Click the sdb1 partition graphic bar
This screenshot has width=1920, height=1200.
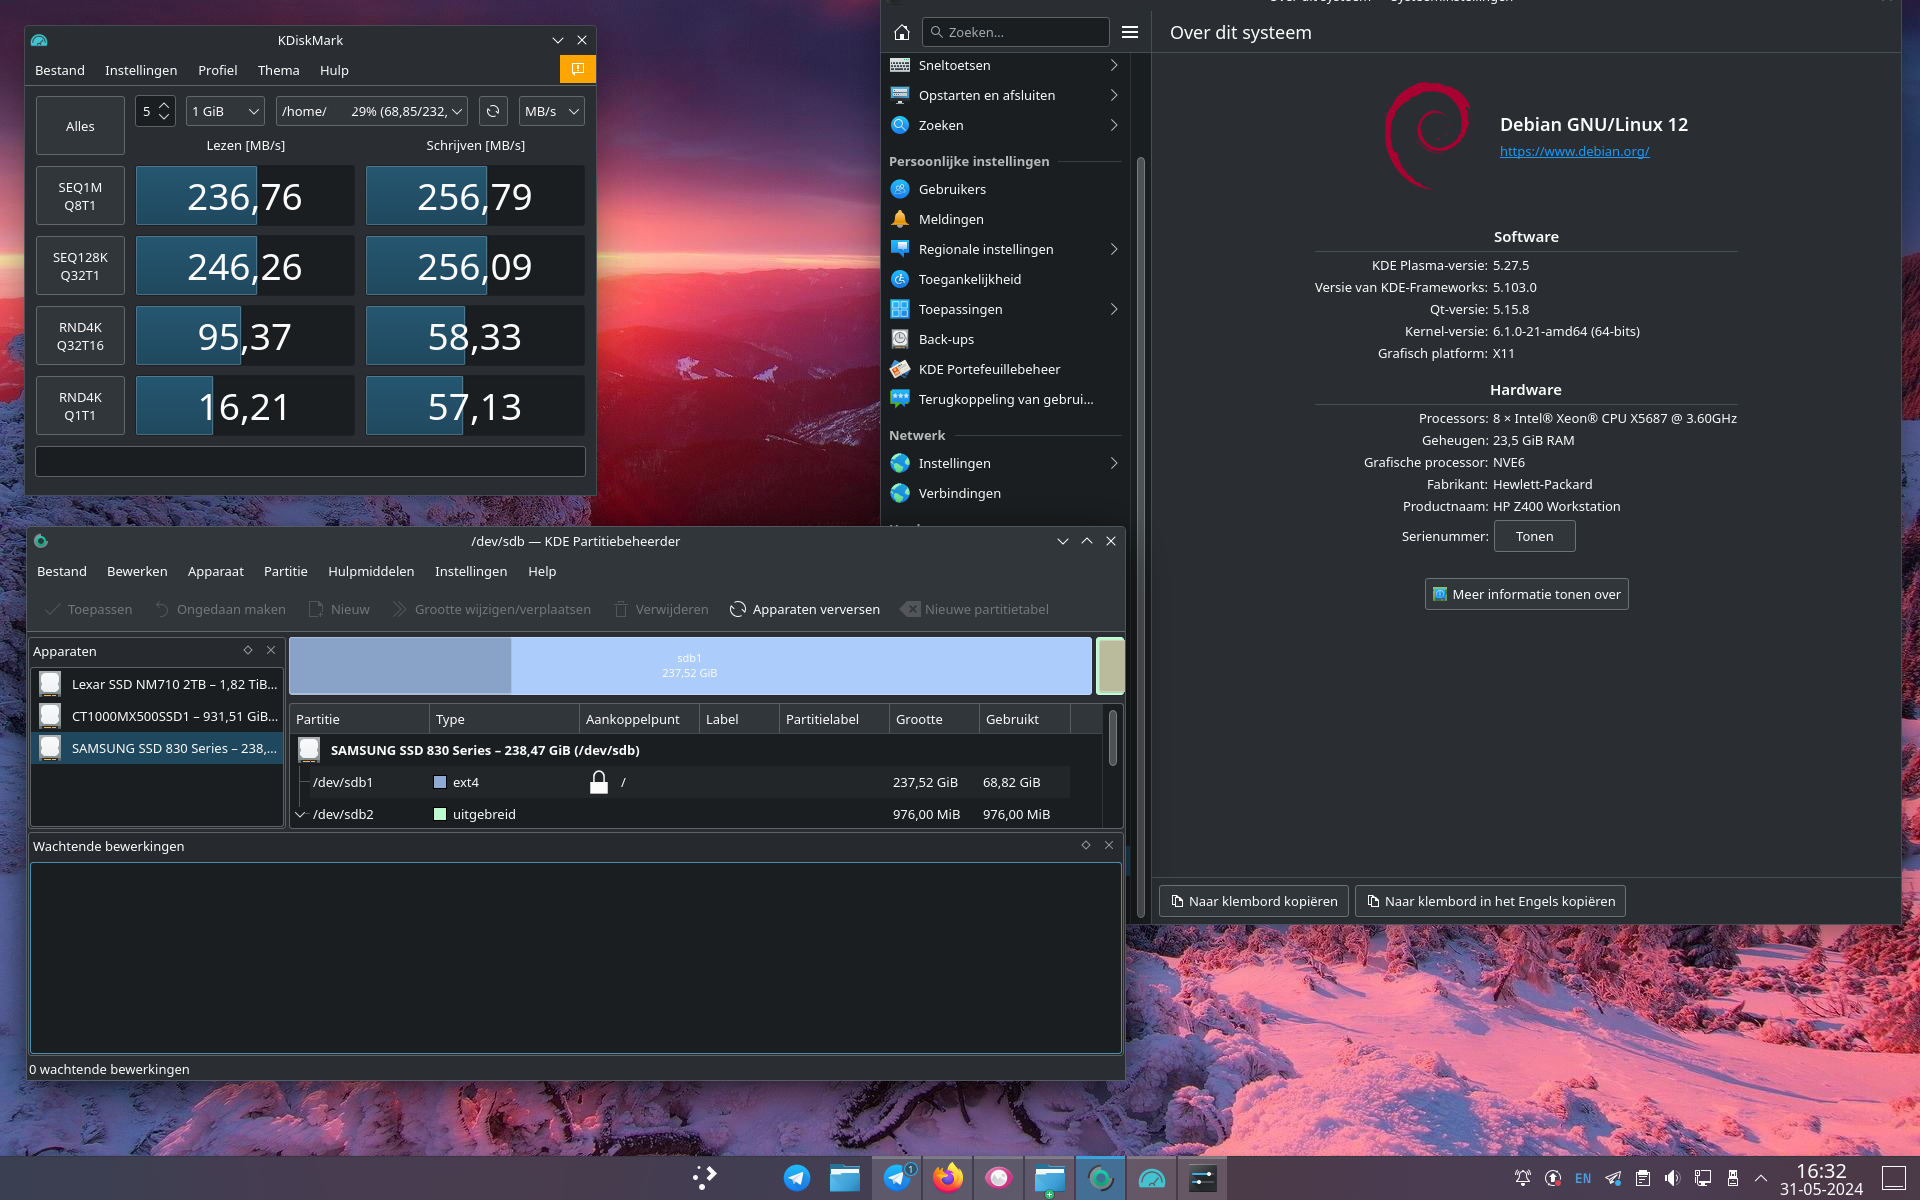690,666
